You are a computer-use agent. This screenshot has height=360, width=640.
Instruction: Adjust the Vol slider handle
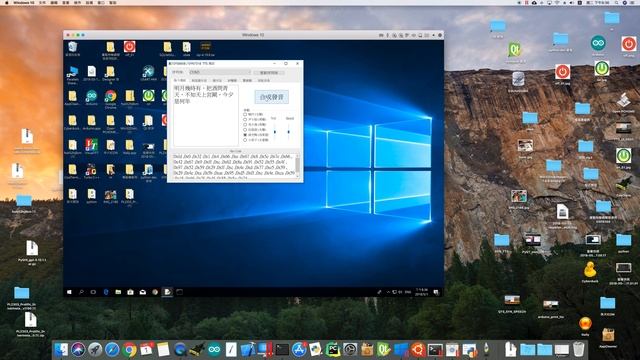[275, 132]
